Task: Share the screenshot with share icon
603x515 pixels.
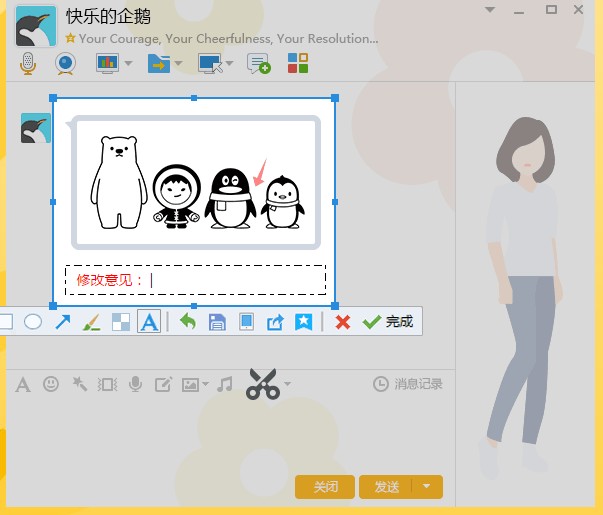Action: (x=275, y=322)
